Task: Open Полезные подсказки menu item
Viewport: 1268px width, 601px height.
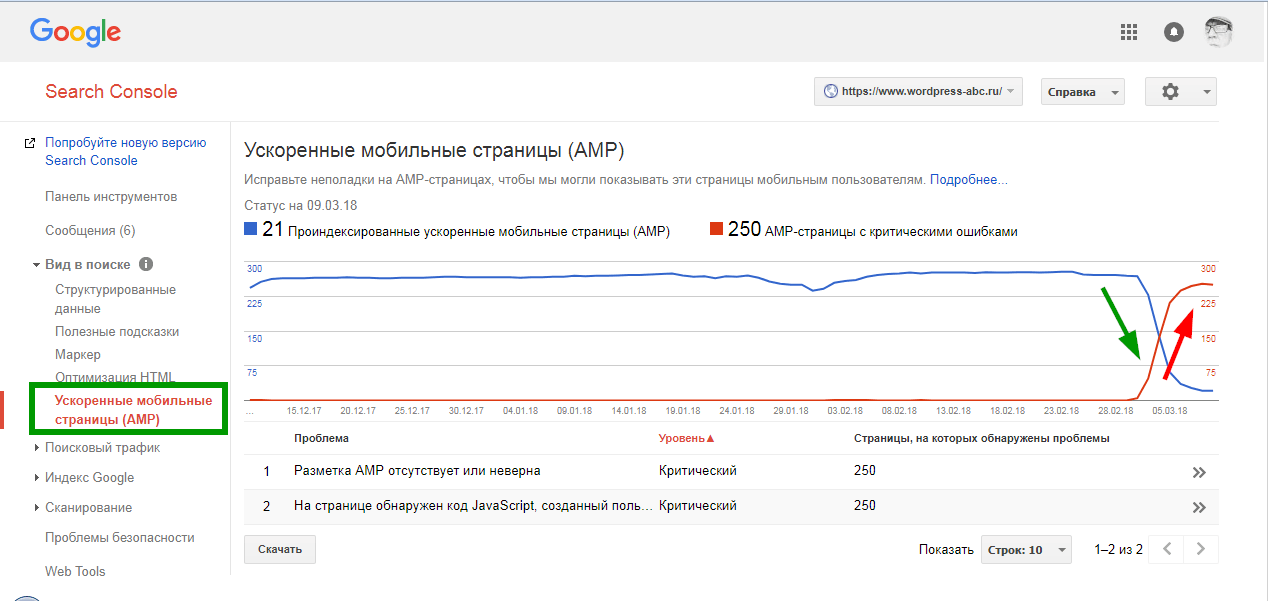Action: tap(117, 332)
